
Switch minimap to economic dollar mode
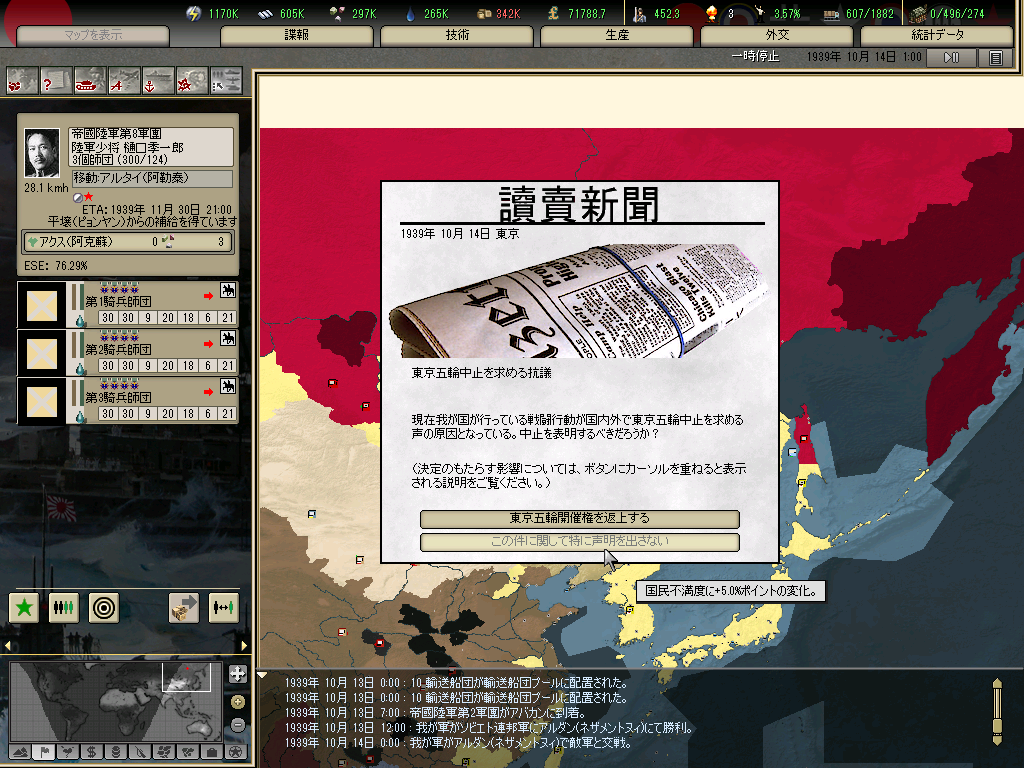(x=91, y=752)
